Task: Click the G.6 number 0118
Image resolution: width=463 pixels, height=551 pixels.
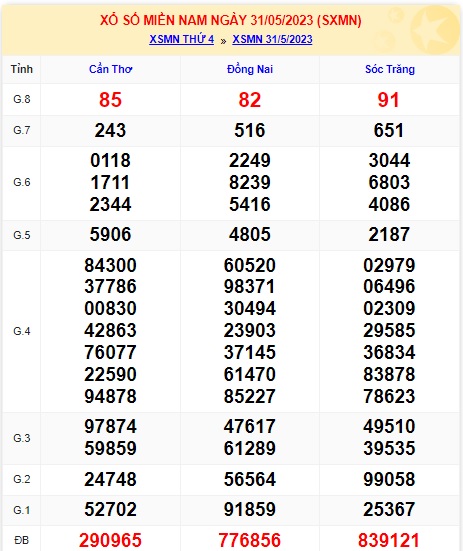Action: [x=110, y=161]
